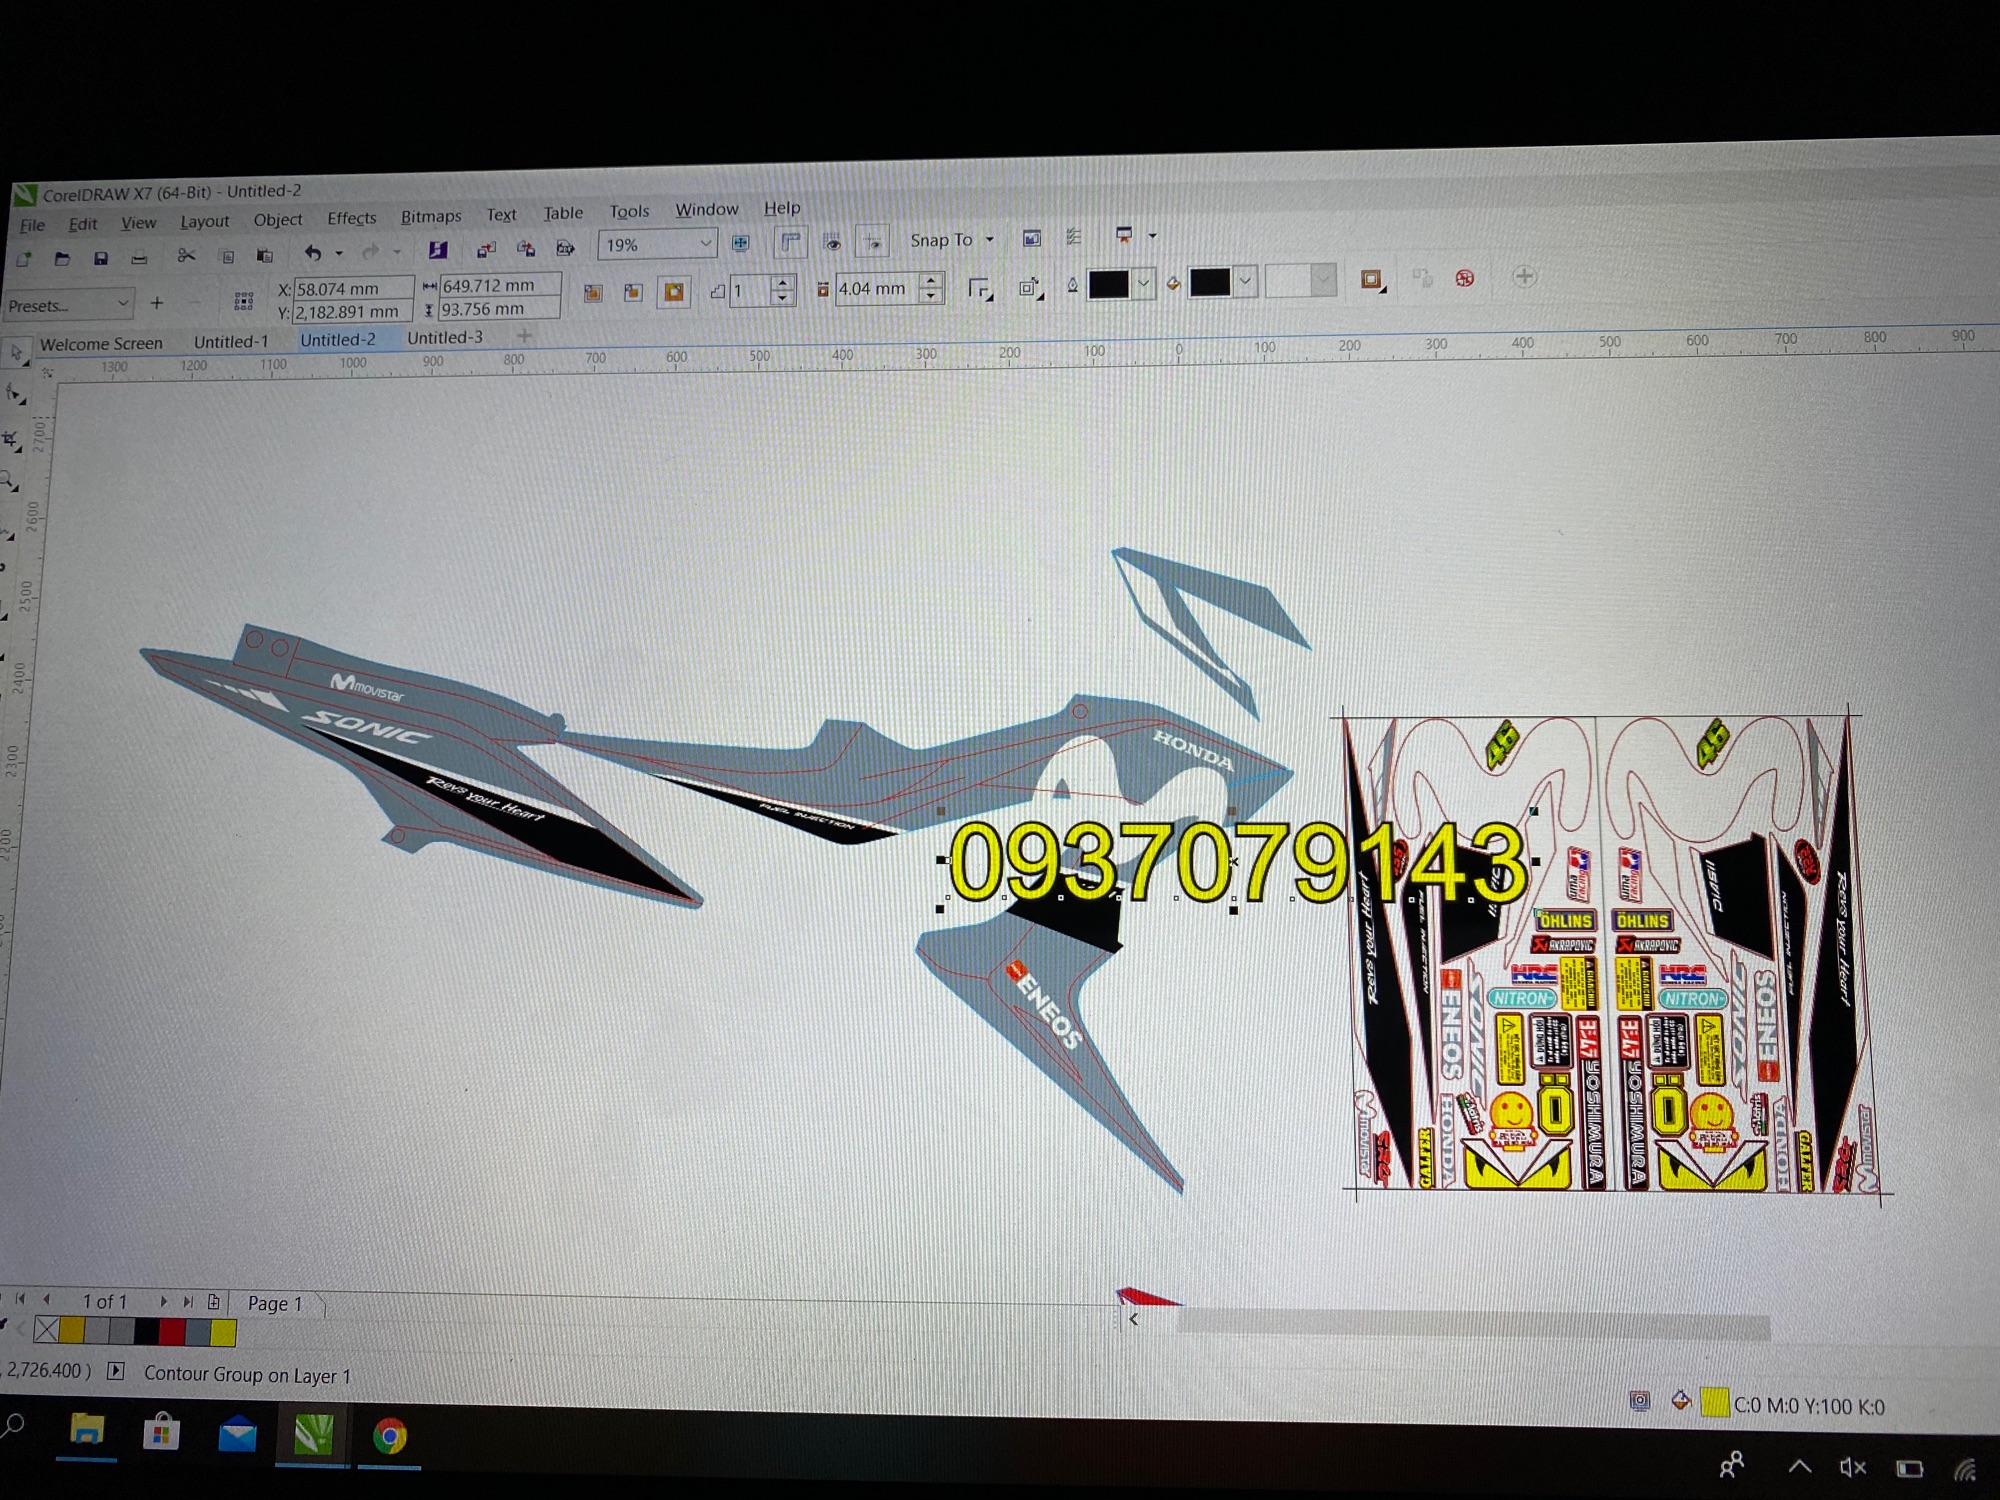Launch the full-screen preview icon
This screenshot has height=1500, width=2000.
[741, 243]
